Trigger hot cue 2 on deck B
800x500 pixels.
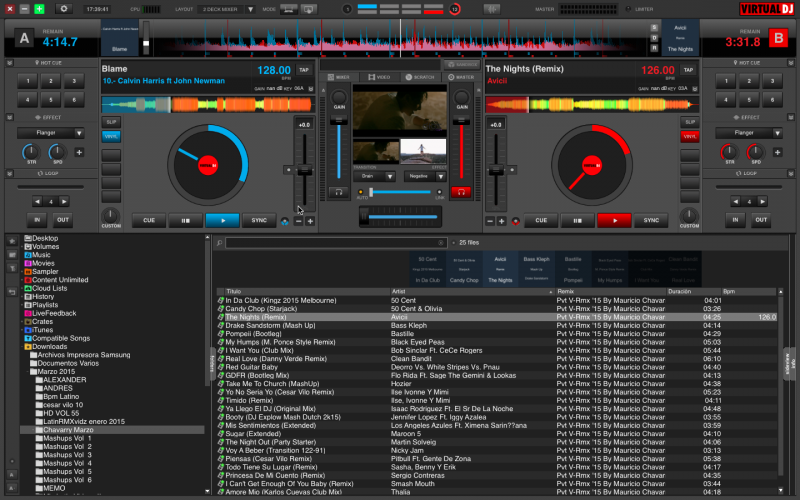coord(748,81)
